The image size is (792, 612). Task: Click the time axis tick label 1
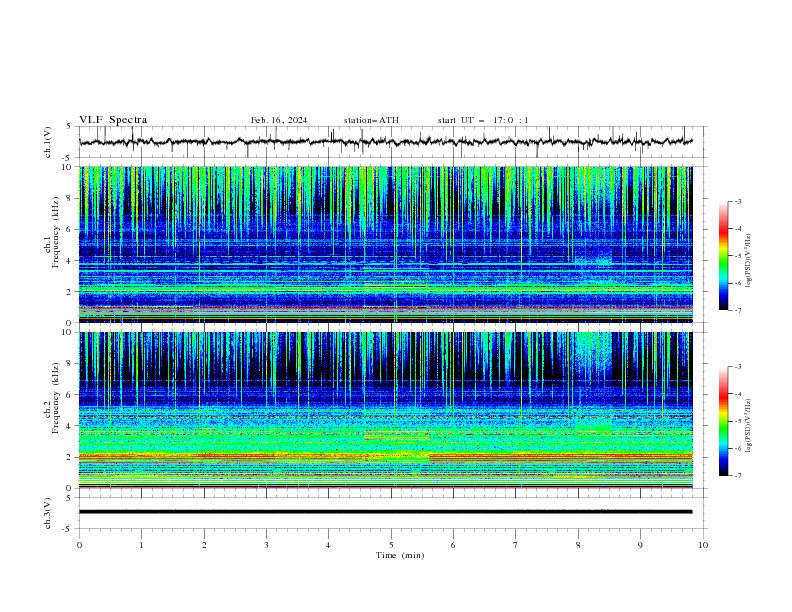141,545
